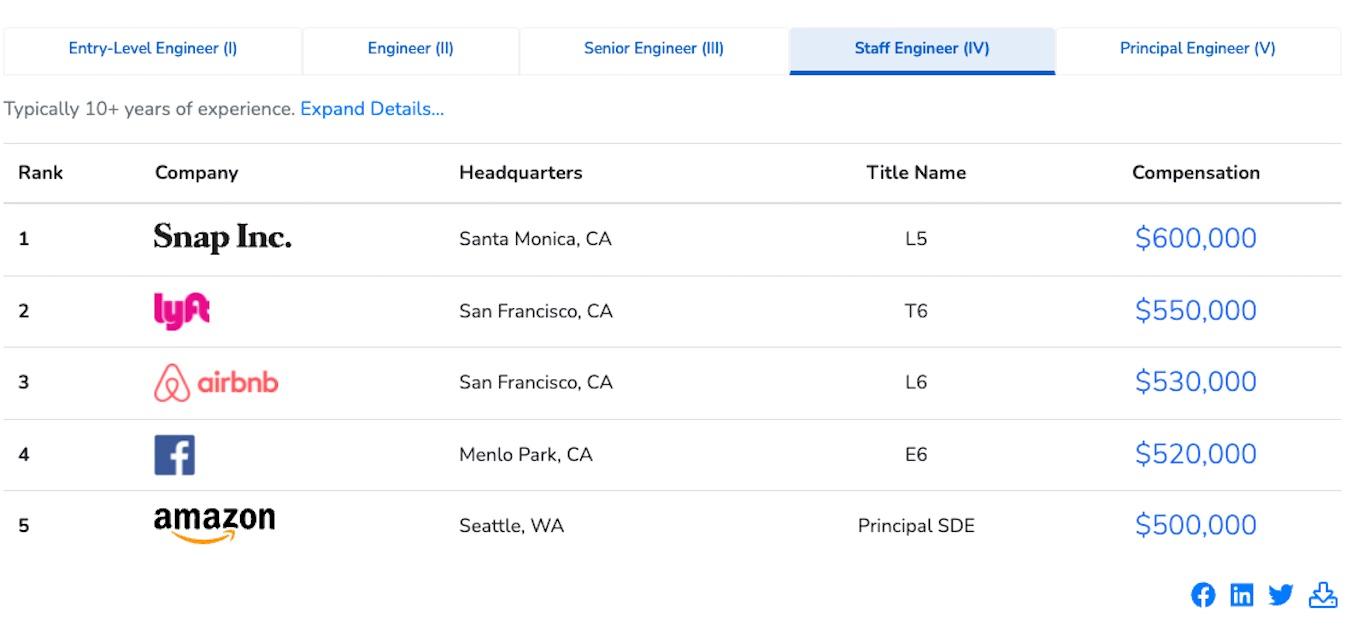Click Airbnb's $530,000 compensation value
This screenshot has height=625, width=1347.
[1195, 382]
